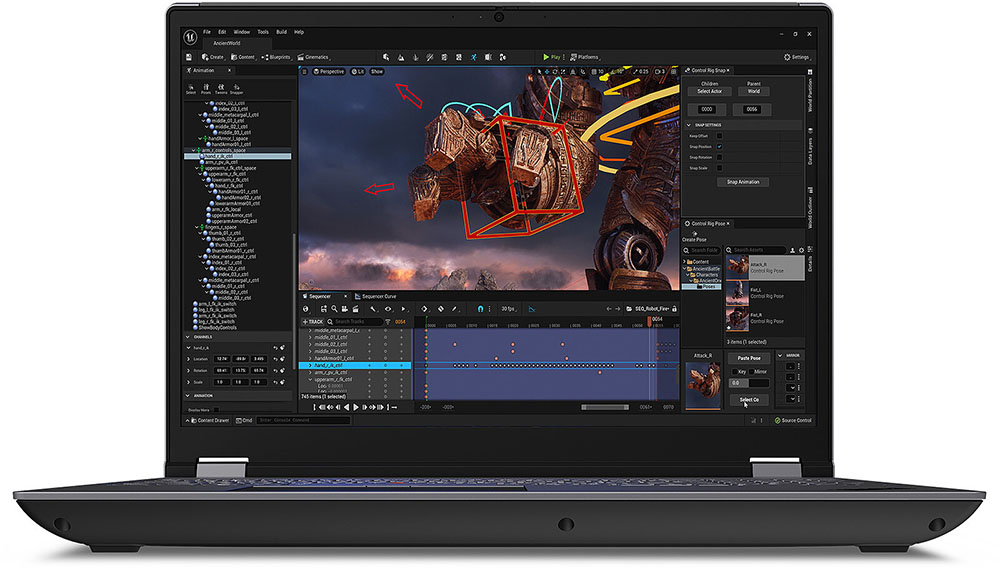
Task: Open the Sequencer wrench actions menu
Action: pyautogui.click(x=374, y=309)
